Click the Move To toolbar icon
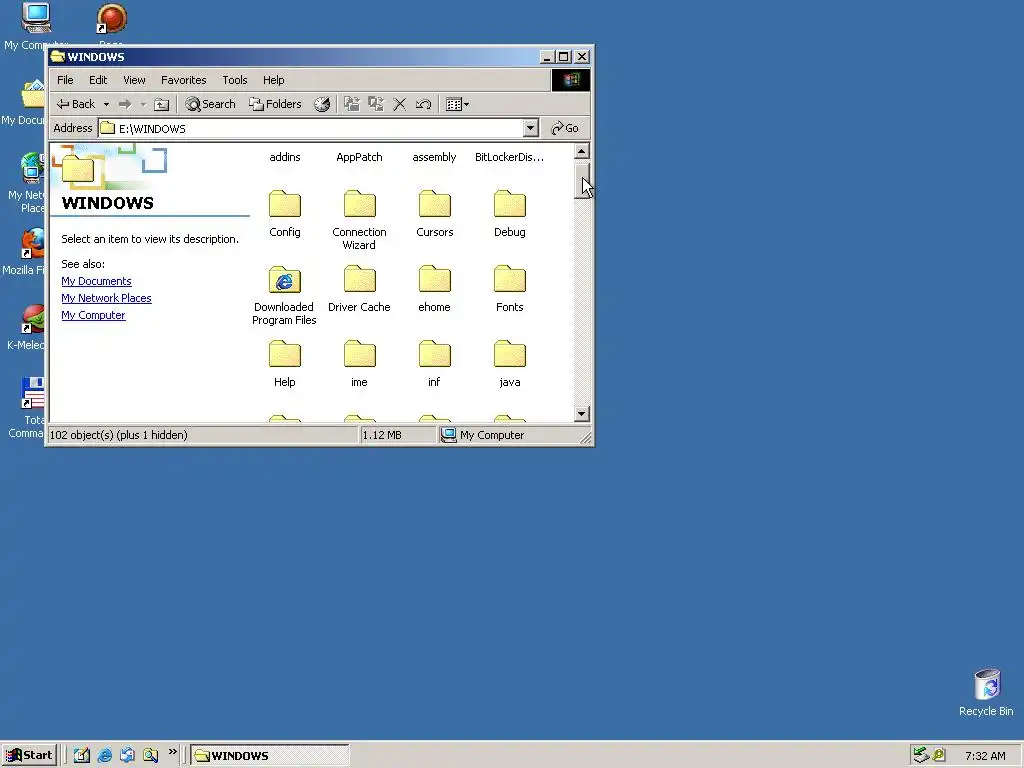The image size is (1024, 768). (352, 104)
